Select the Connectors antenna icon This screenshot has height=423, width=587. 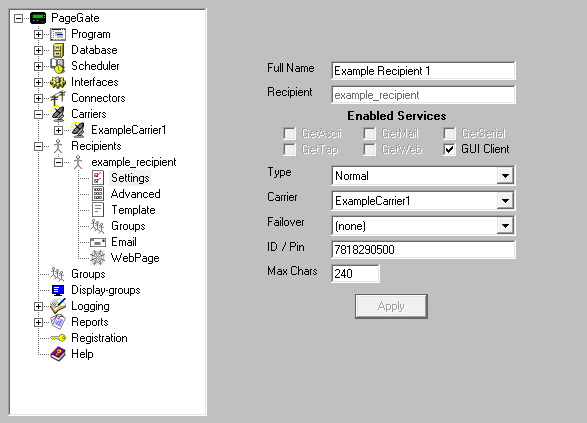click(x=58, y=98)
